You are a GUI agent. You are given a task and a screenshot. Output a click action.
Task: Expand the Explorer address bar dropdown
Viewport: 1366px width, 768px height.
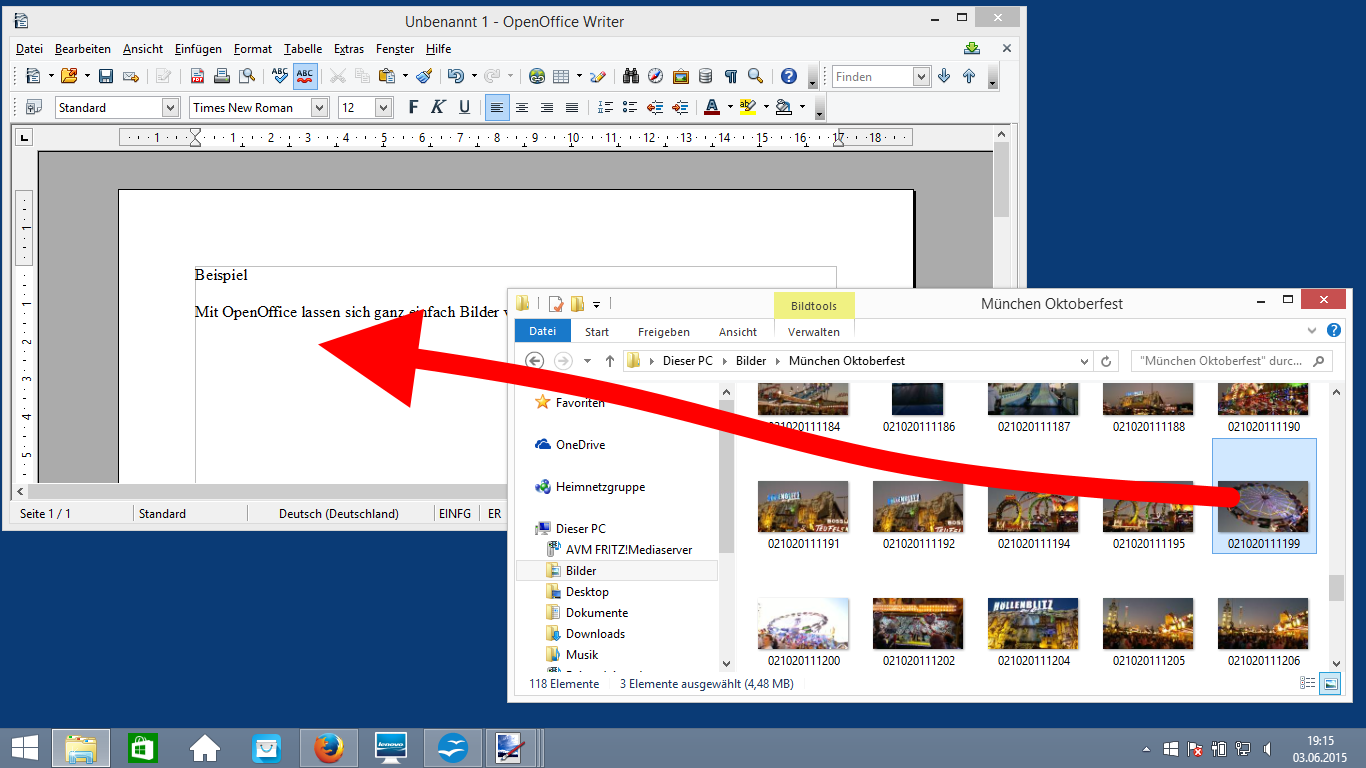pyautogui.click(x=1083, y=361)
